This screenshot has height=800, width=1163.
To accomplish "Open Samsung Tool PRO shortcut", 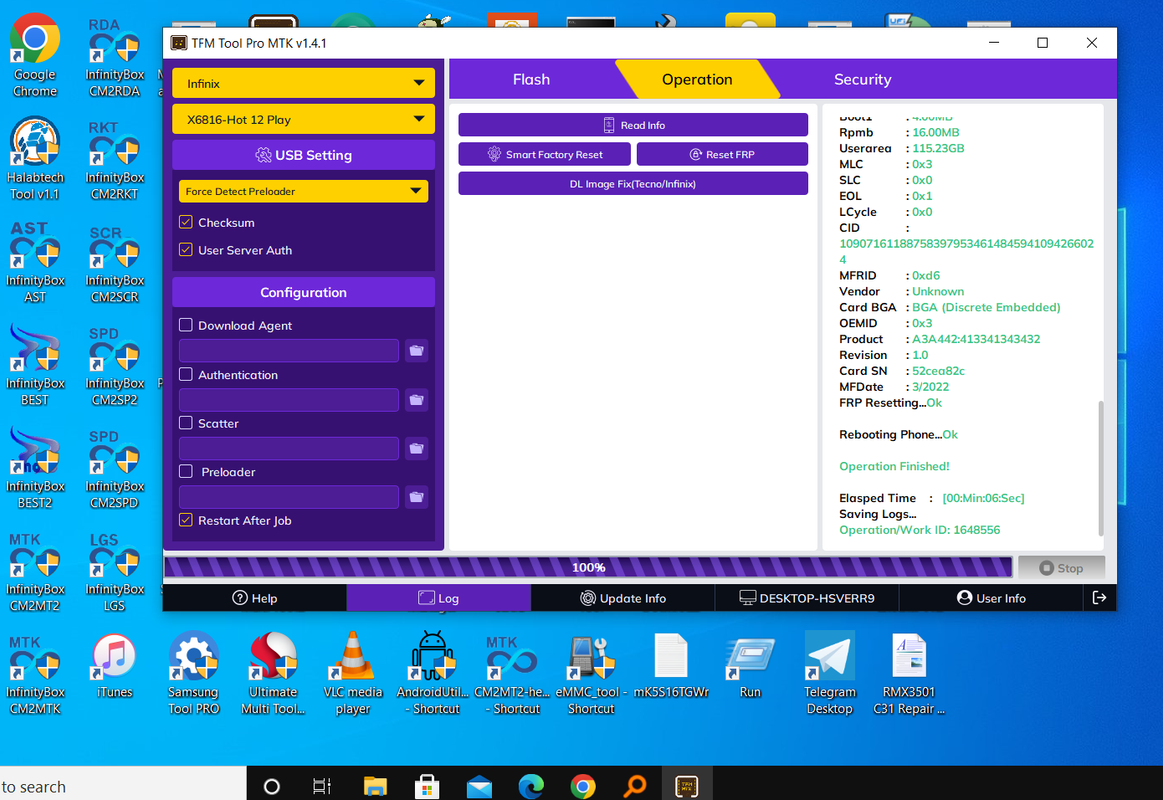I will (x=194, y=673).
